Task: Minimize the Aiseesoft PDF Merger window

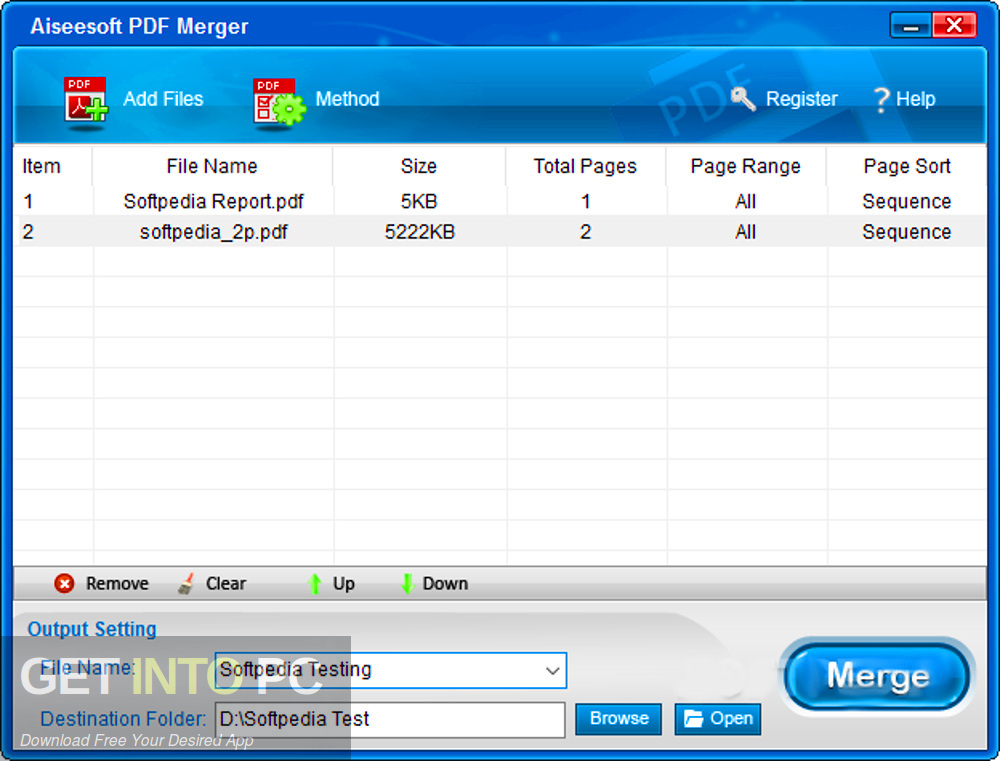Action: pyautogui.click(x=911, y=26)
